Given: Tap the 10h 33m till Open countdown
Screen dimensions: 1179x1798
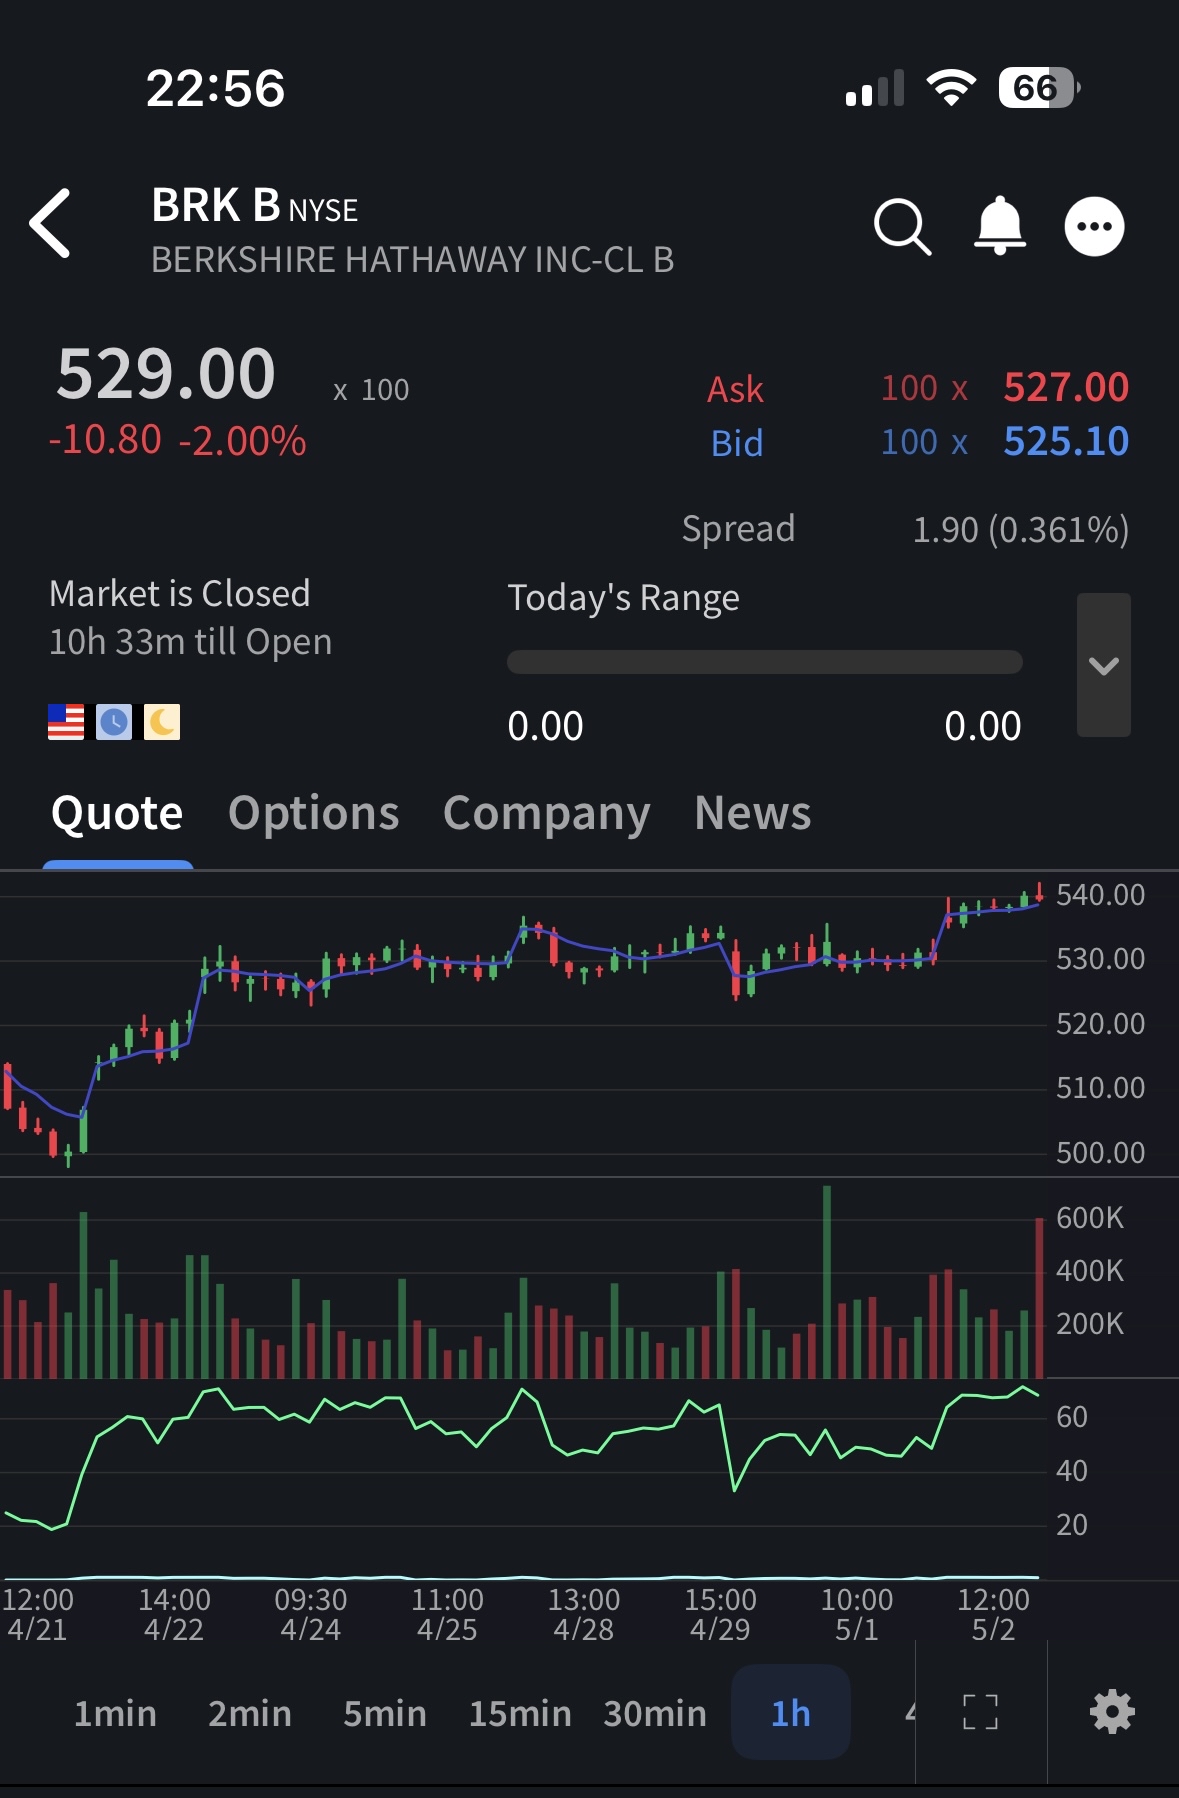Looking at the screenshot, I should (190, 642).
